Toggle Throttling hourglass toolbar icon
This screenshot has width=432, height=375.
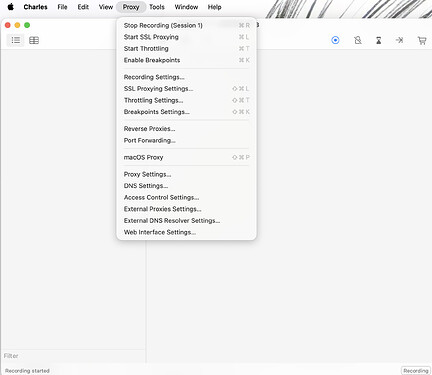tap(379, 40)
